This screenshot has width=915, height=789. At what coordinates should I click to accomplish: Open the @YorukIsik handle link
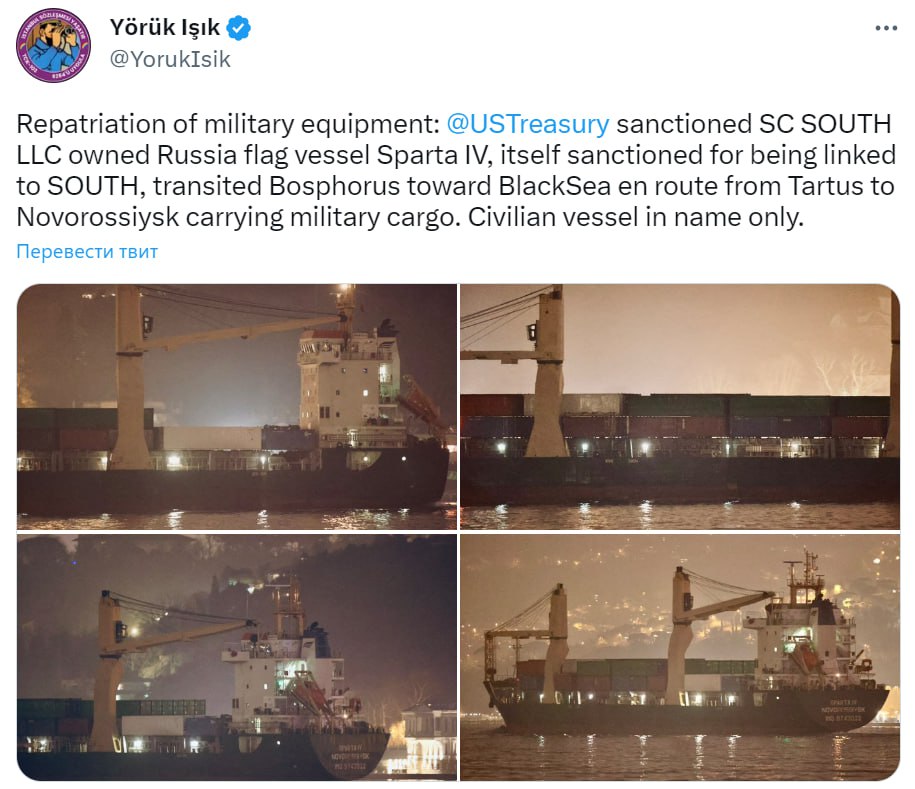pos(169,59)
